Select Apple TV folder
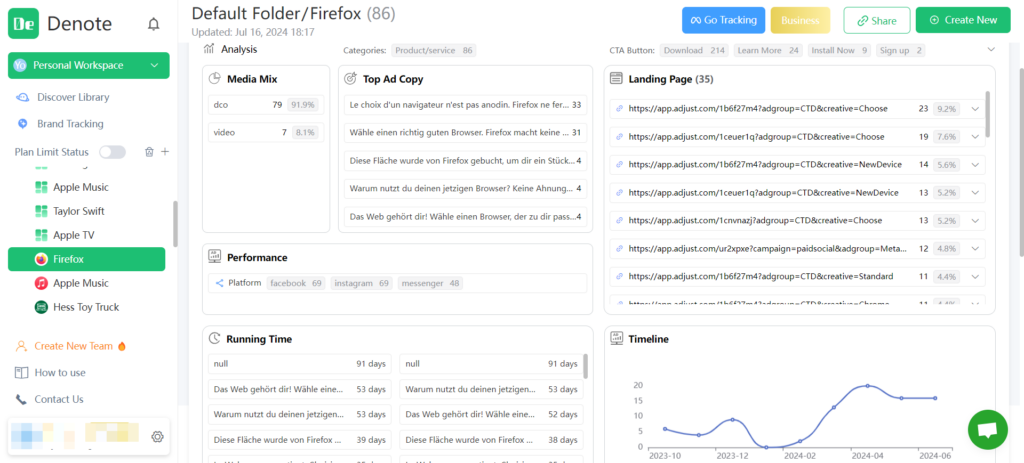 click(72, 235)
